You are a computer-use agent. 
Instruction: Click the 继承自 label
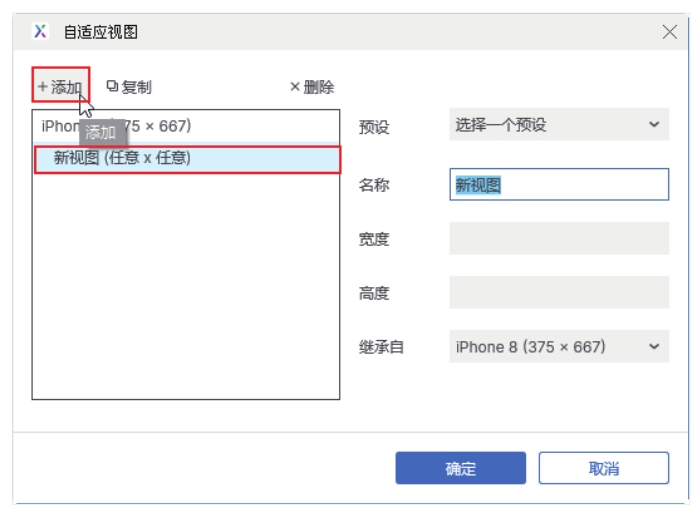[381, 347]
